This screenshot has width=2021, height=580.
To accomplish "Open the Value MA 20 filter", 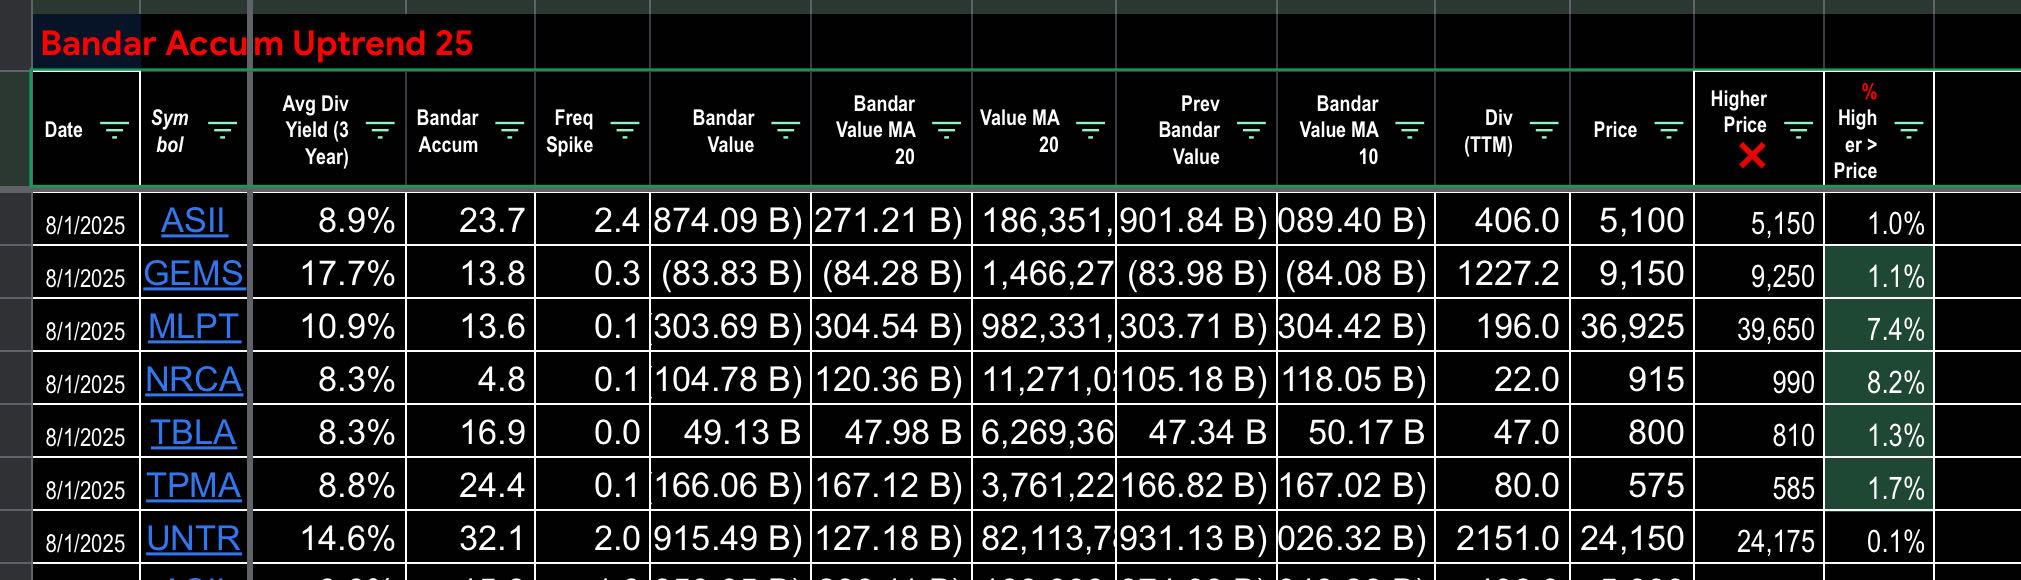I will (x=1090, y=130).
